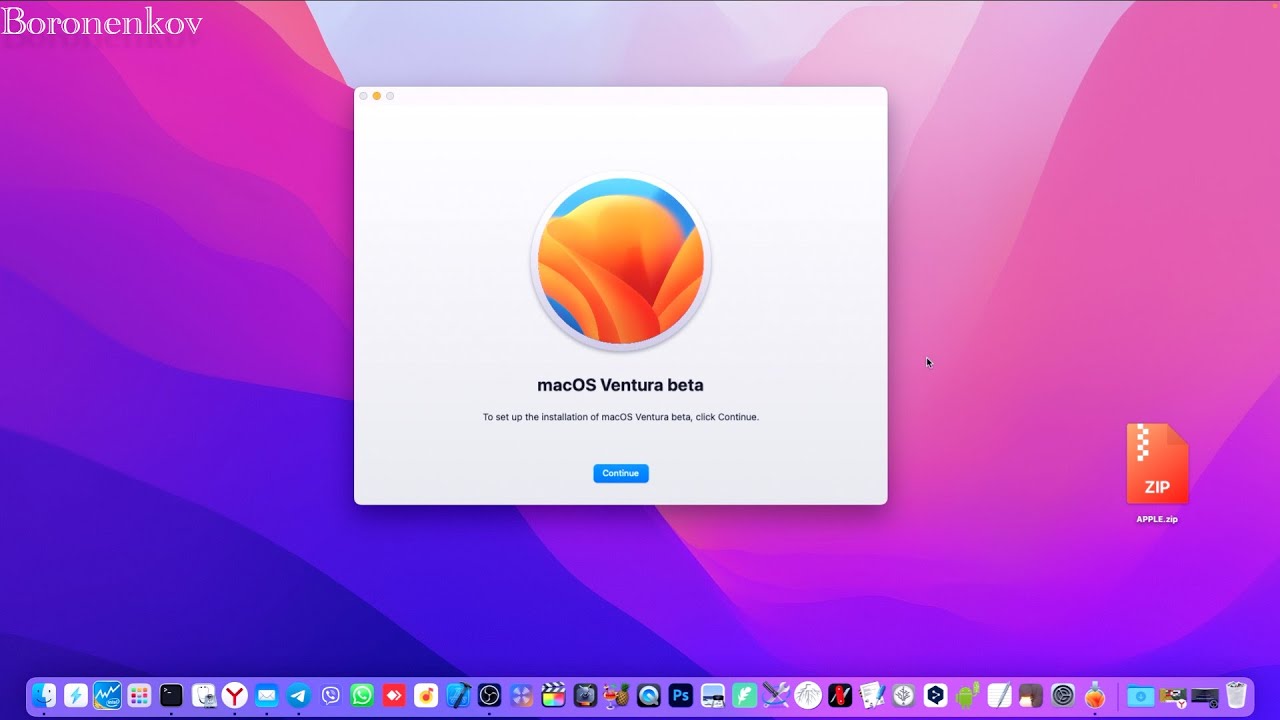Open the Downloads folder in the Dock
The width and height of the screenshot is (1280, 720).
click(x=1141, y=695)
